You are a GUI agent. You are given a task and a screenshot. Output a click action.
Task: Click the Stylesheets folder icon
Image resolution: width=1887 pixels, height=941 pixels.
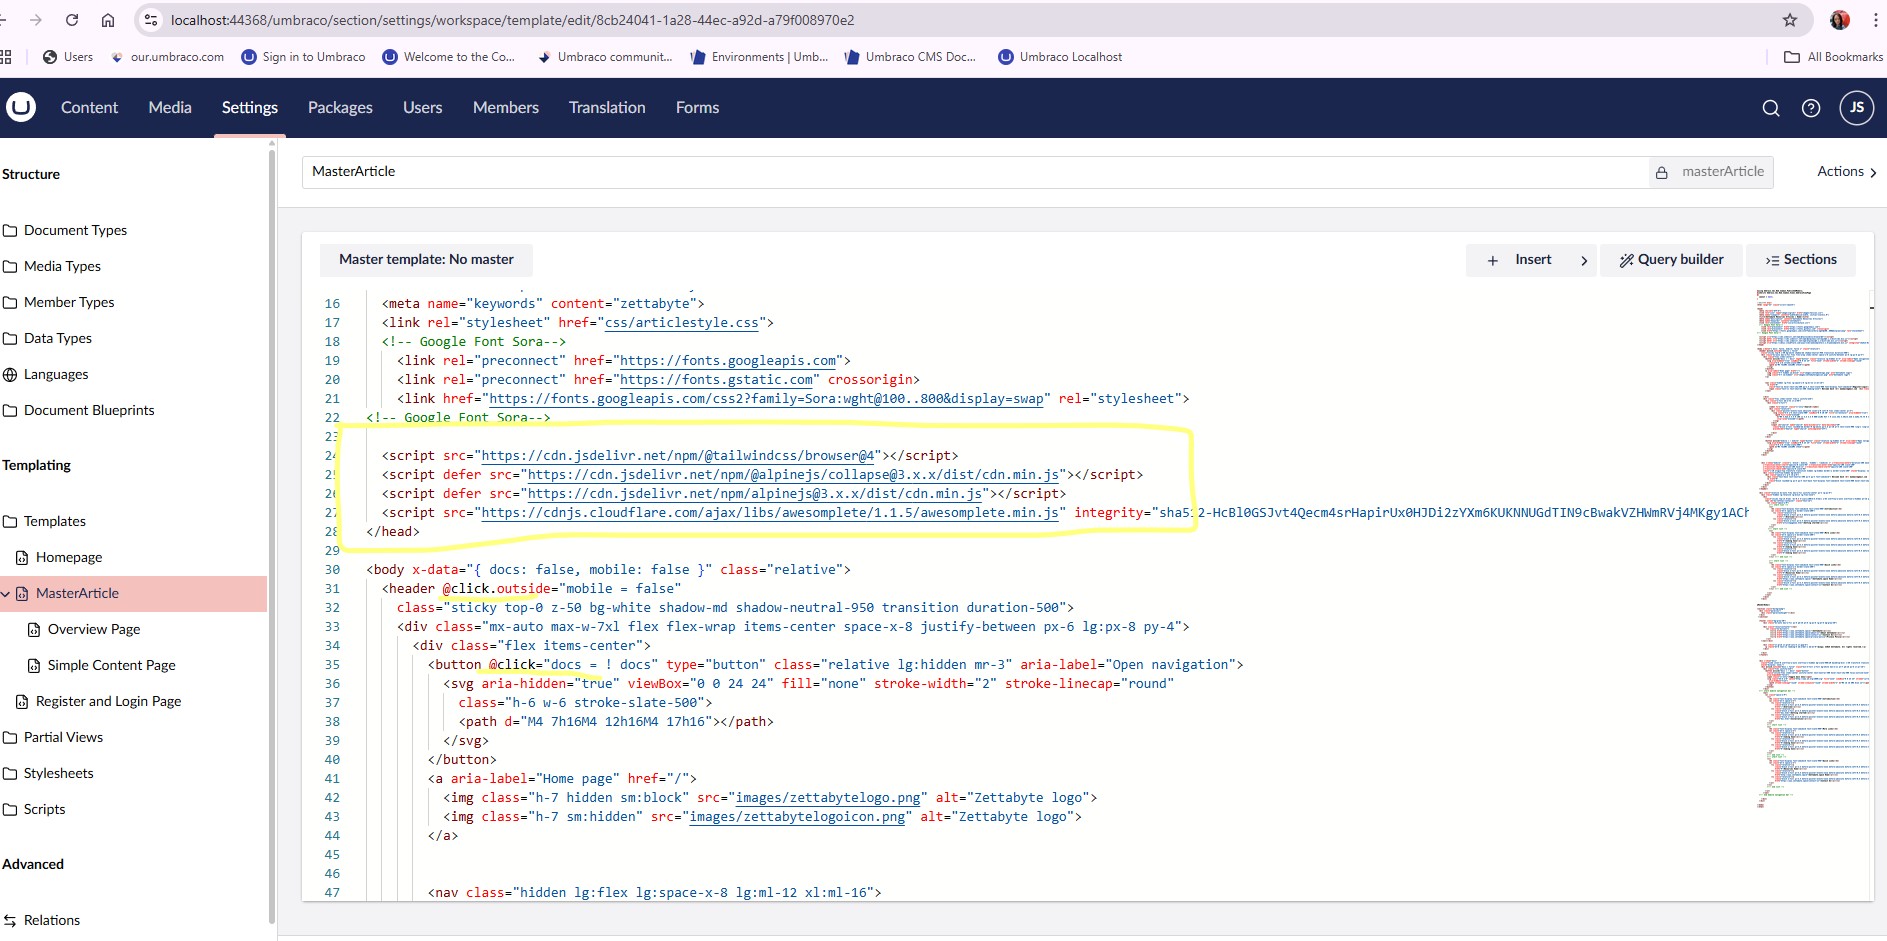(10, 773)
